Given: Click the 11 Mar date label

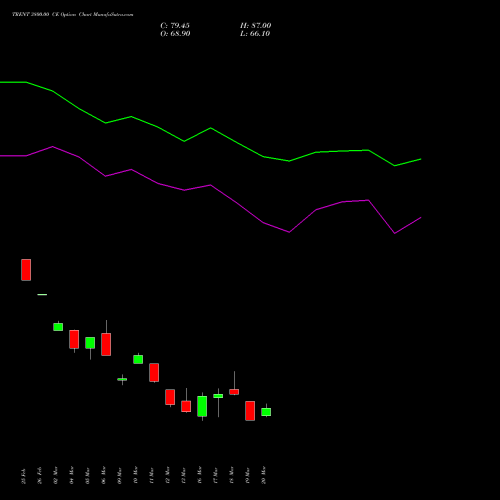Looking at the screenshot, I should coord(151,476).
